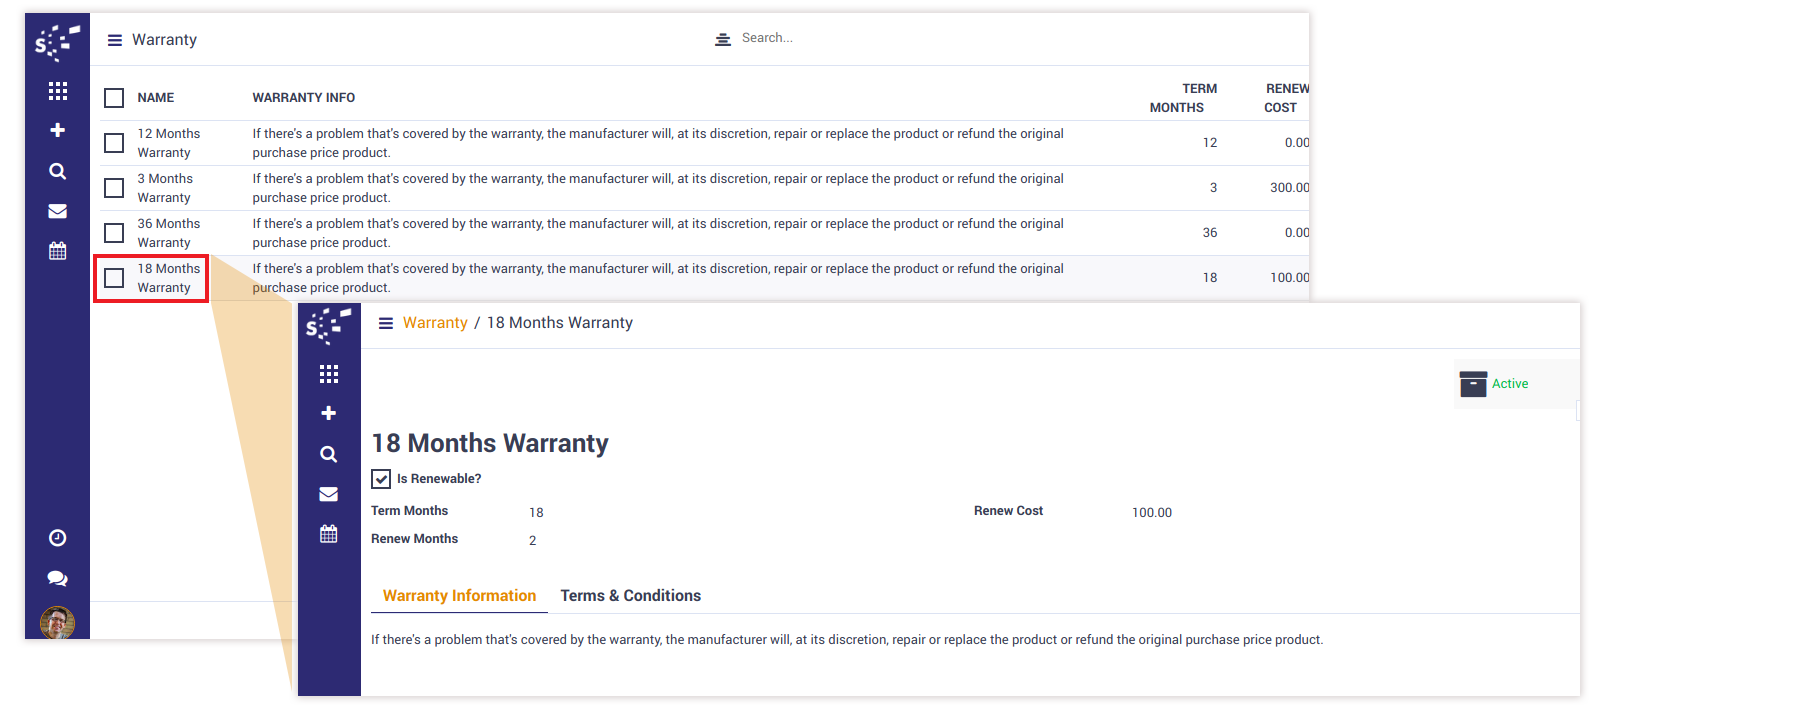Viewport: 1800px width, 720px height.
Task: Check the 12 Months Warranty row checkbox
Action: coord(114,143)
